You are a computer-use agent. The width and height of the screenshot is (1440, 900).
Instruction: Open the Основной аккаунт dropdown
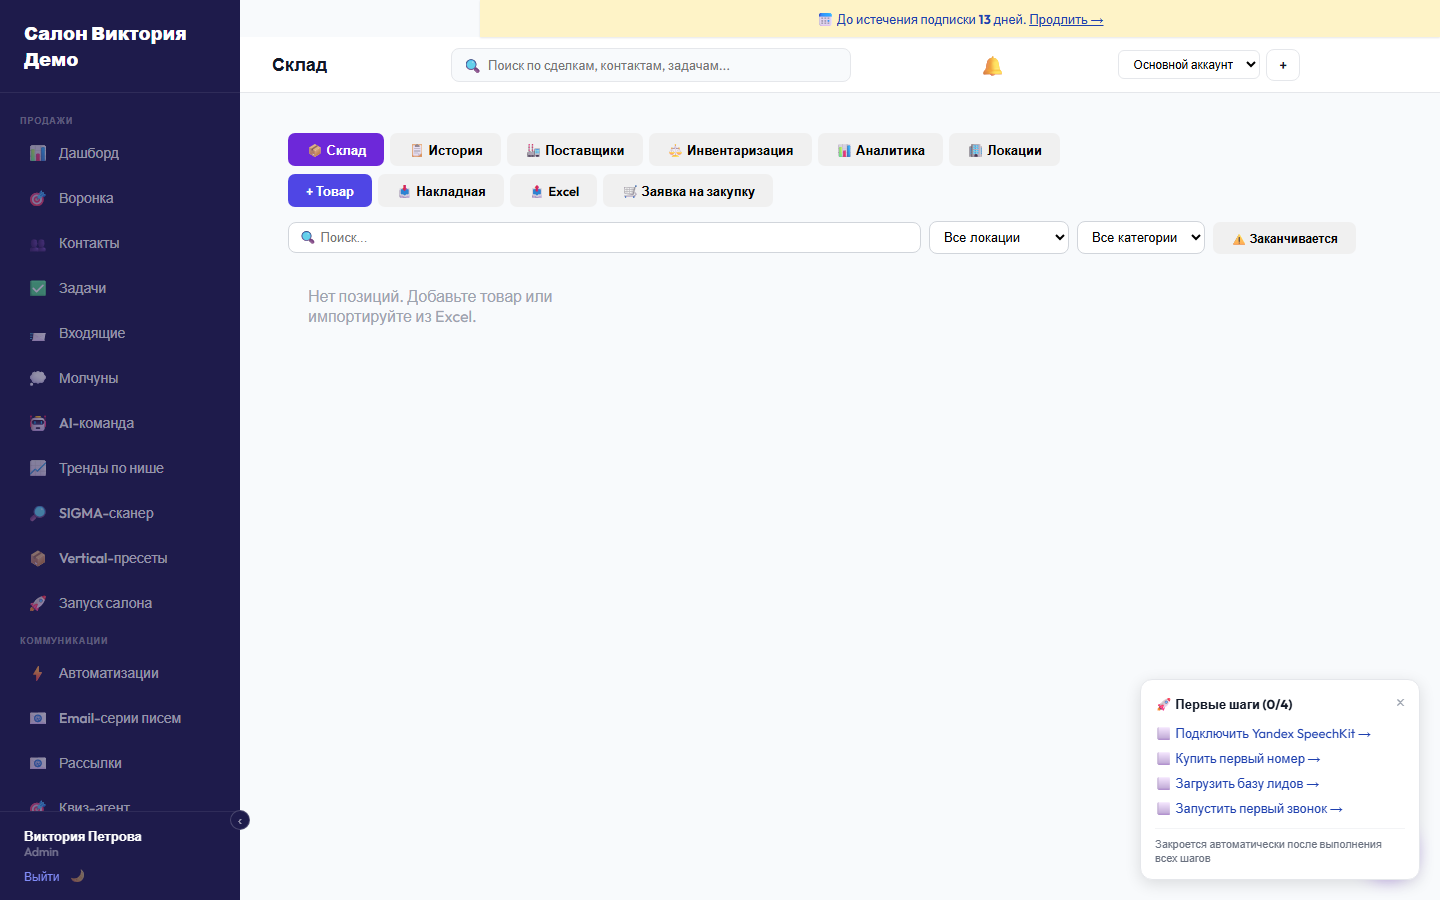[1189, 65]
